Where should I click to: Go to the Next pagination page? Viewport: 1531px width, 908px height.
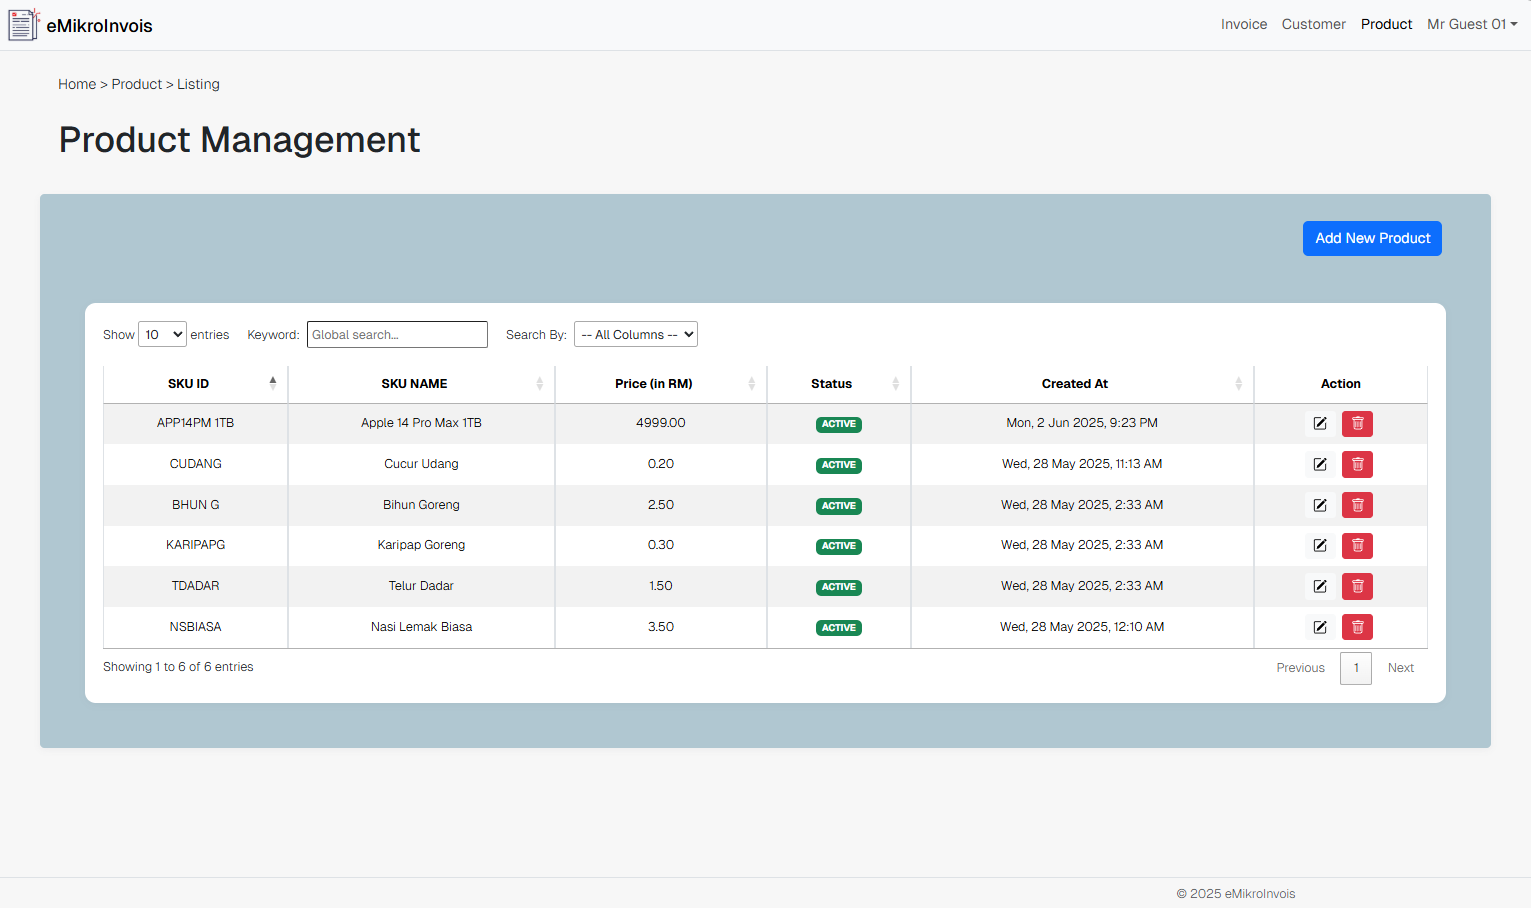(x=1400, y=668)
